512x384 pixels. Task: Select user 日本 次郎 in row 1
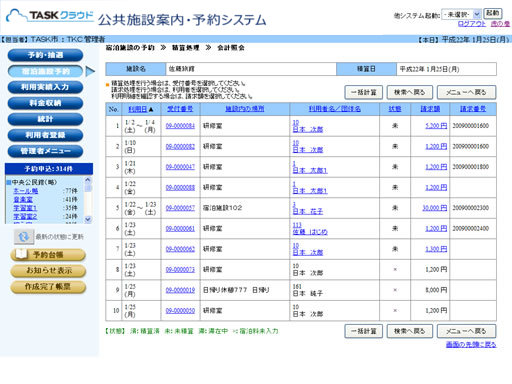click(308, 129)
